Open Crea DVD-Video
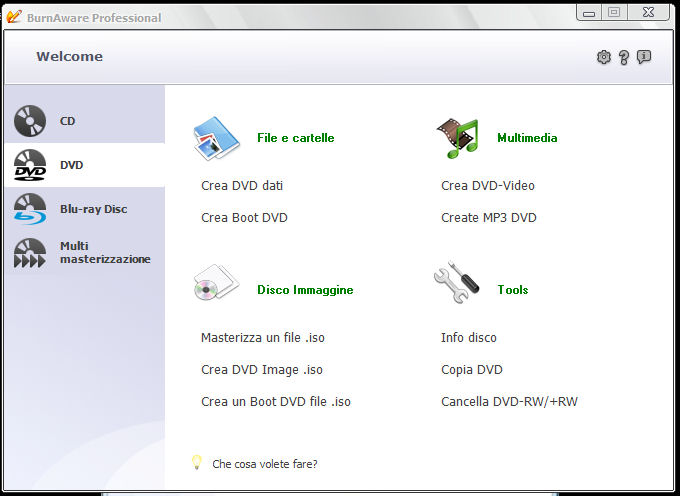 pos(488,186)
